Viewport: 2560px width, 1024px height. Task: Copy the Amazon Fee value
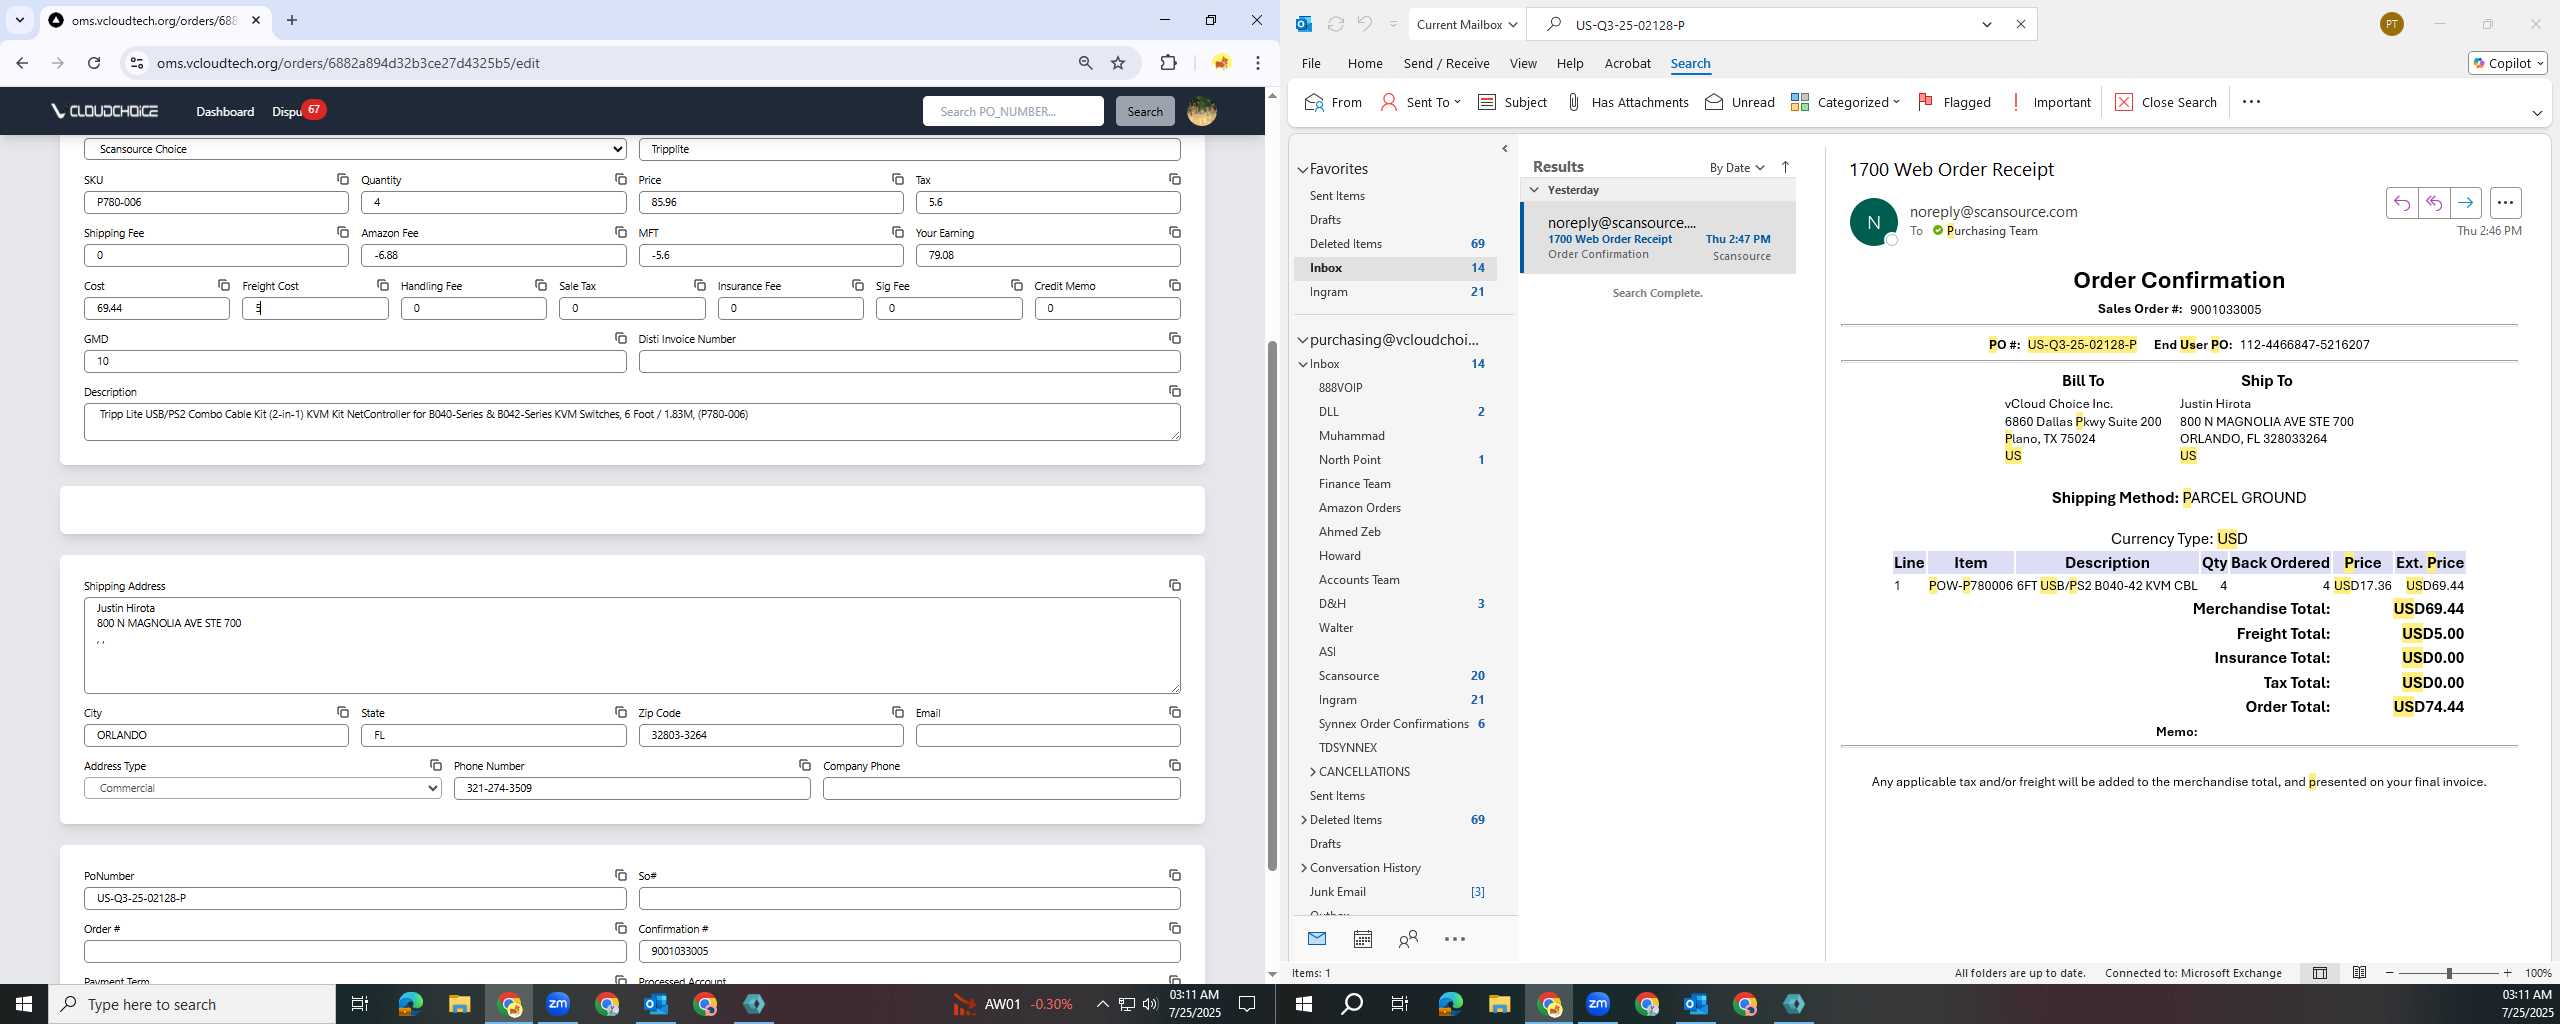(620, 232)
